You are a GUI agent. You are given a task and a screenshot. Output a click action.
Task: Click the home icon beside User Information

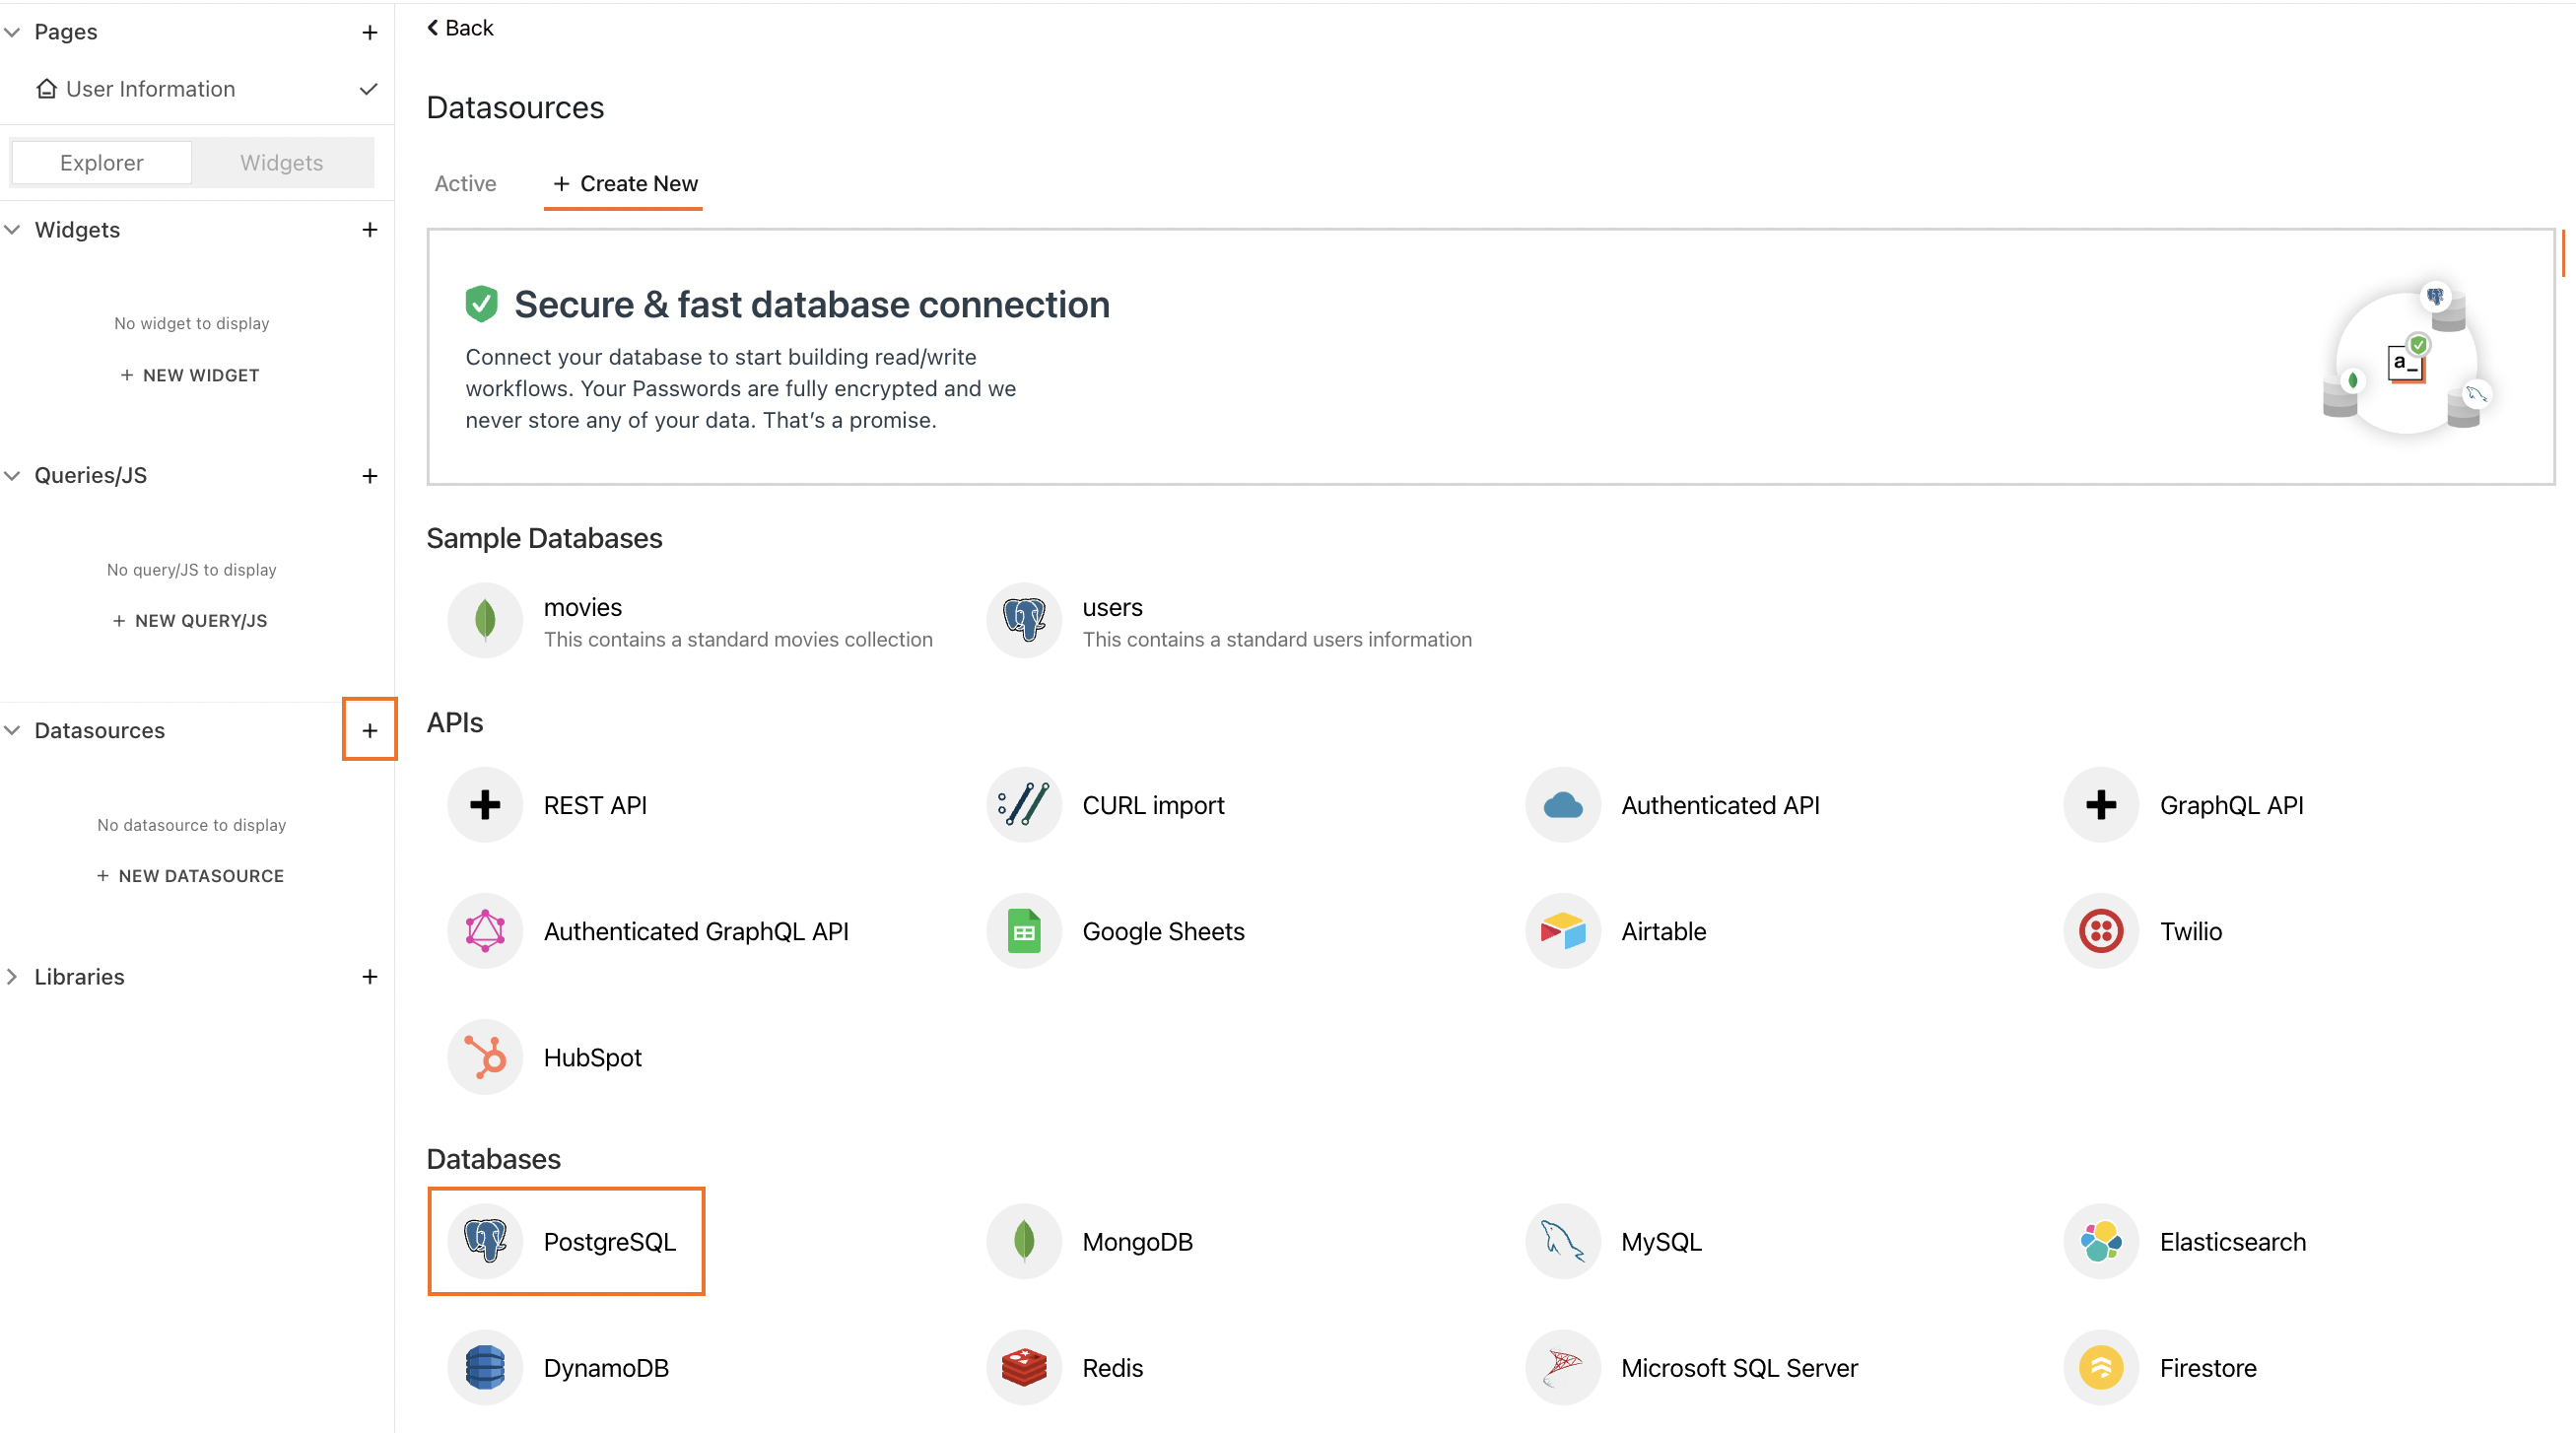[x=46, y=89]
